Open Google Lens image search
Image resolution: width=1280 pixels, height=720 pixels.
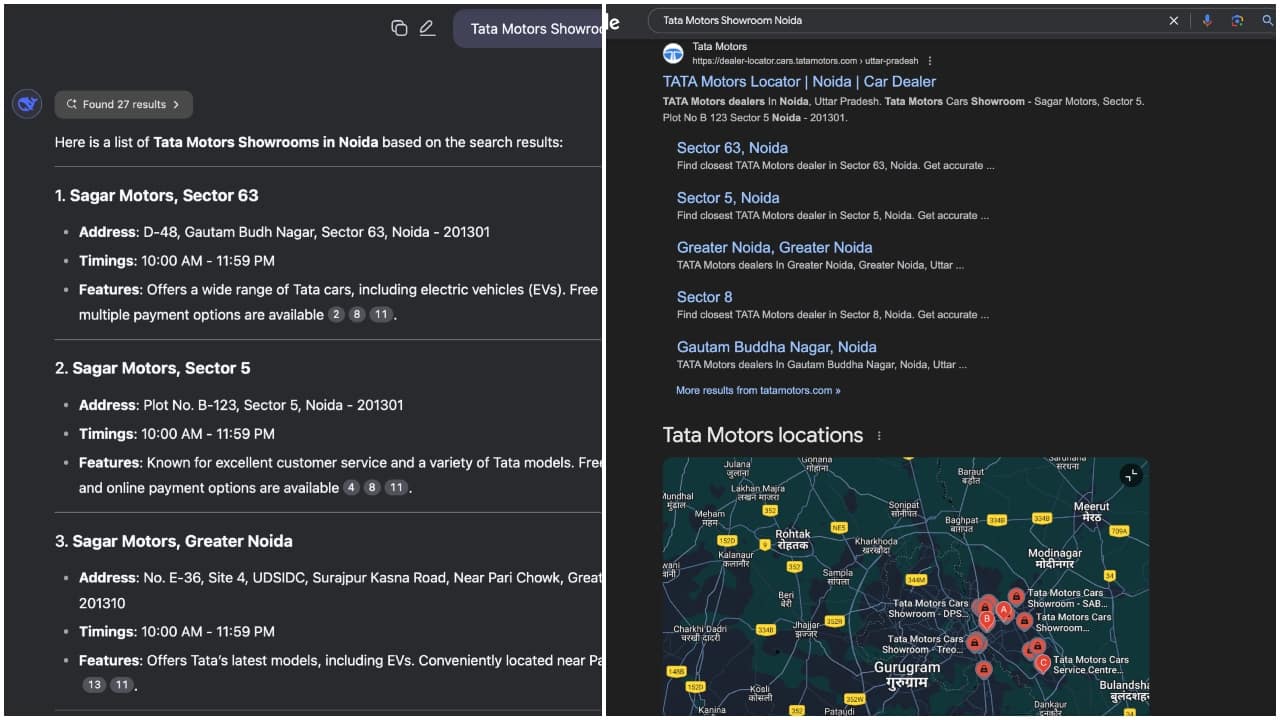1237,20
